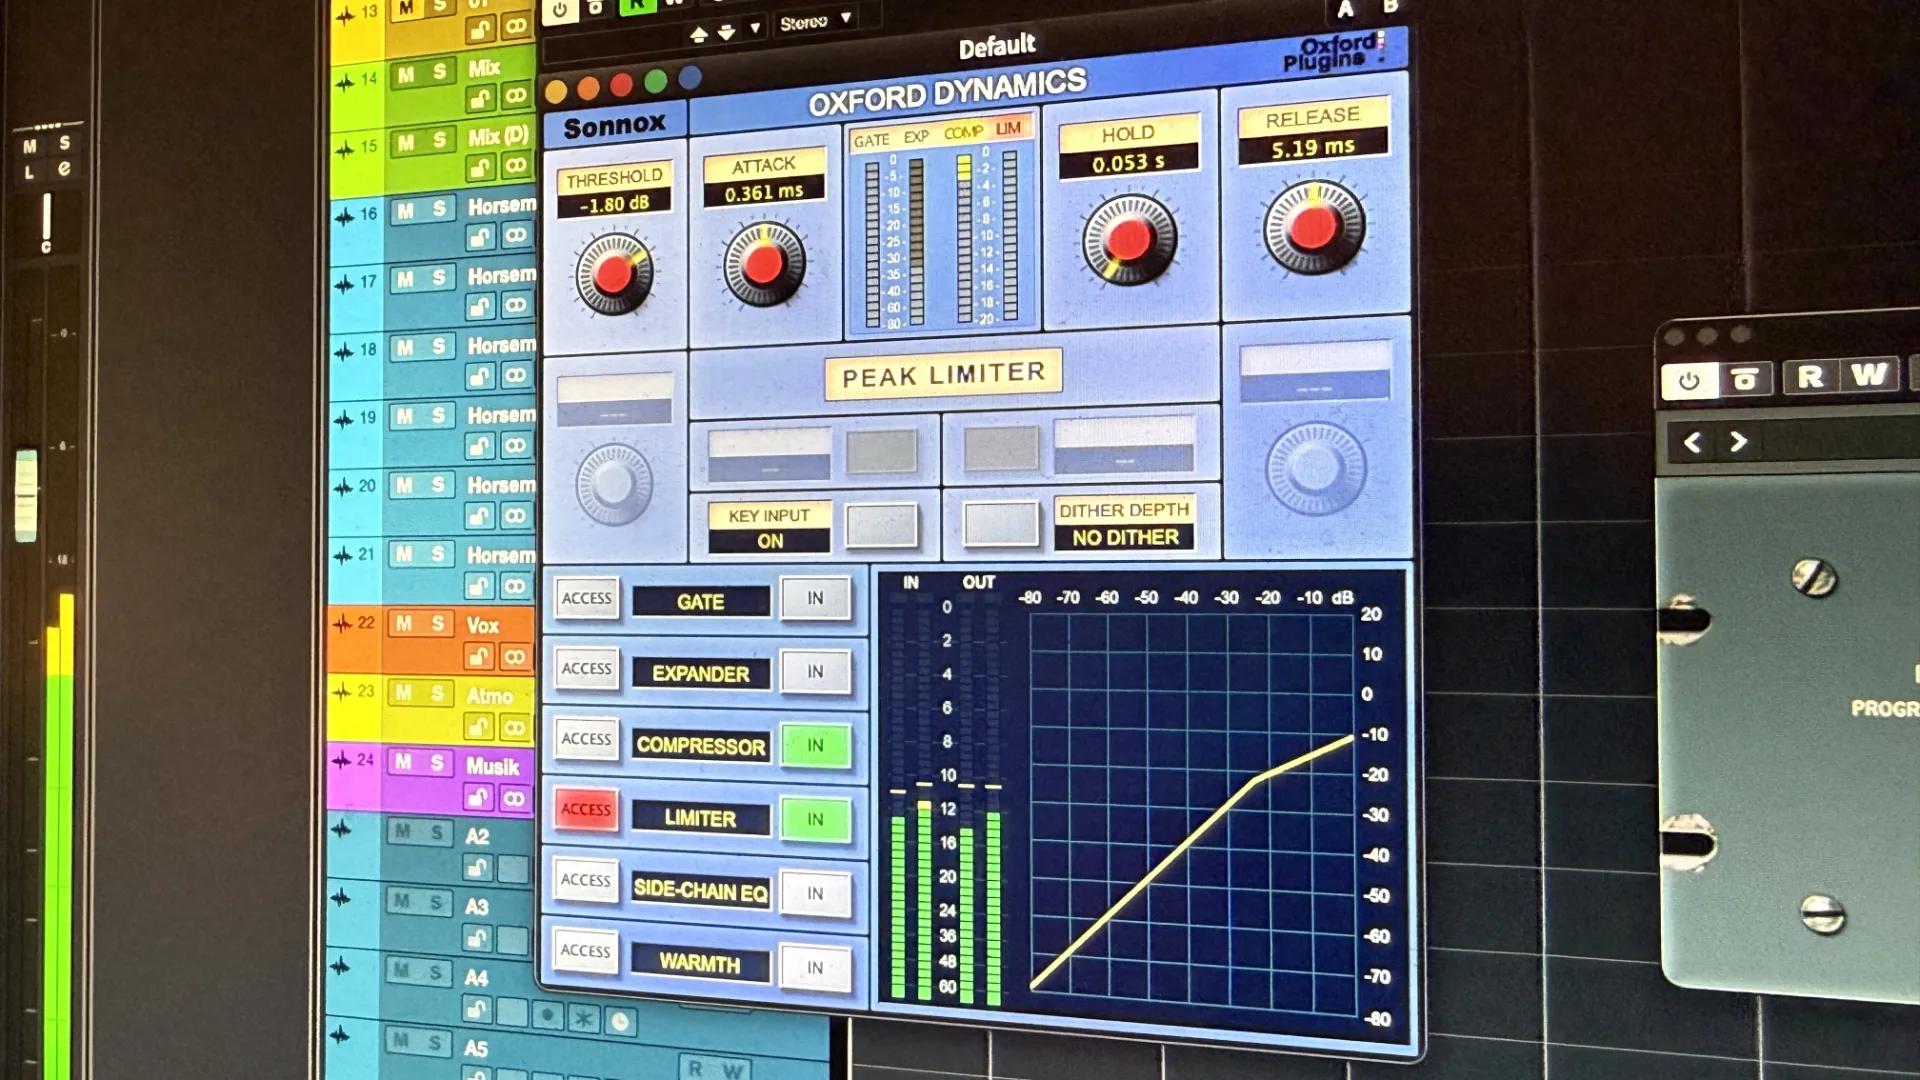Click back arrow in right plugin
The width and height of the screenshot is (1920, 1080).
point(1692,442)
